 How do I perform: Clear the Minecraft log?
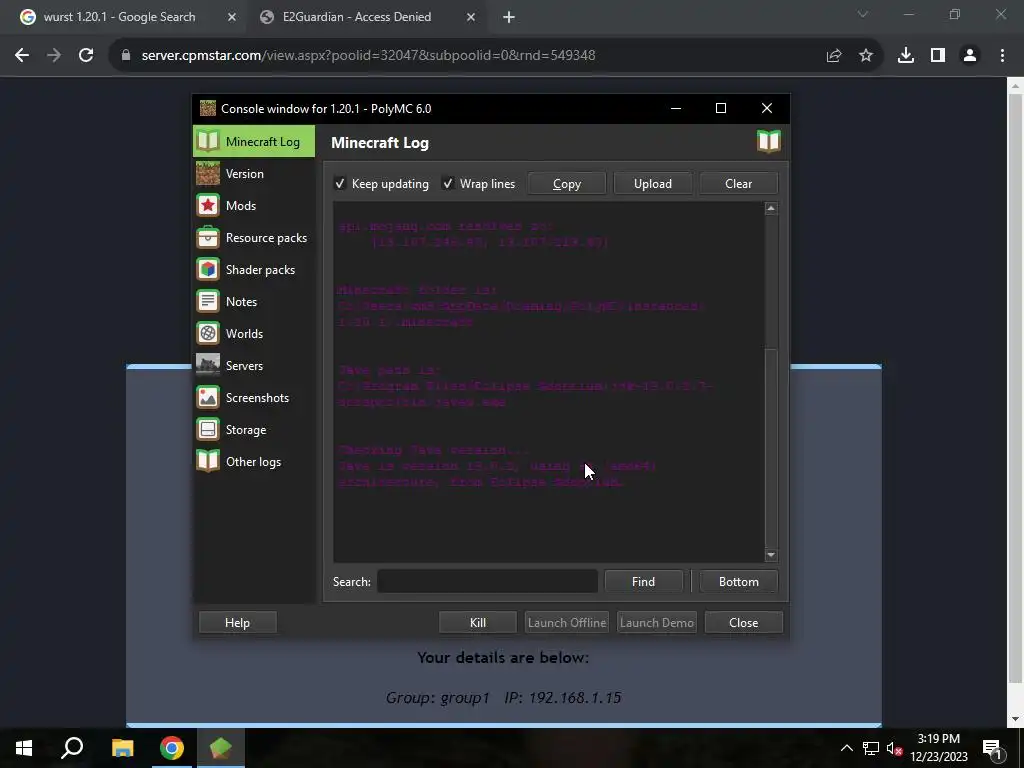pyautogui.click(x=739, y=184)
